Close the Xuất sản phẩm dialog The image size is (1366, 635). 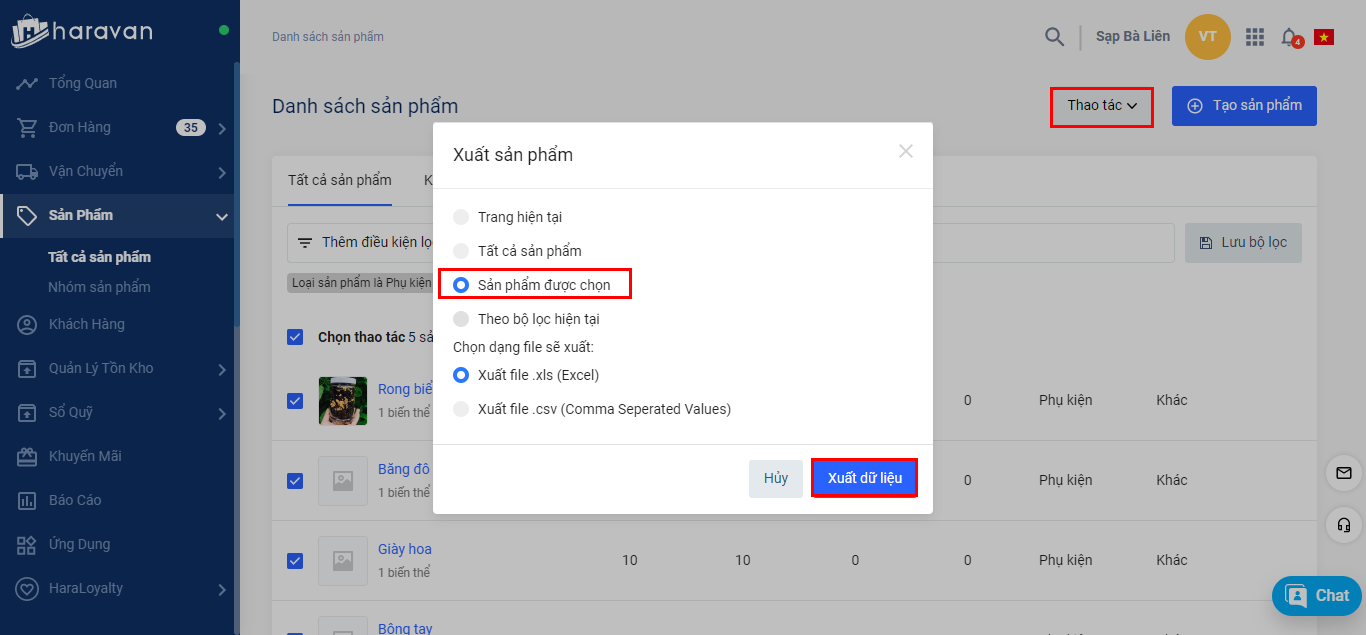pos(906,152)
